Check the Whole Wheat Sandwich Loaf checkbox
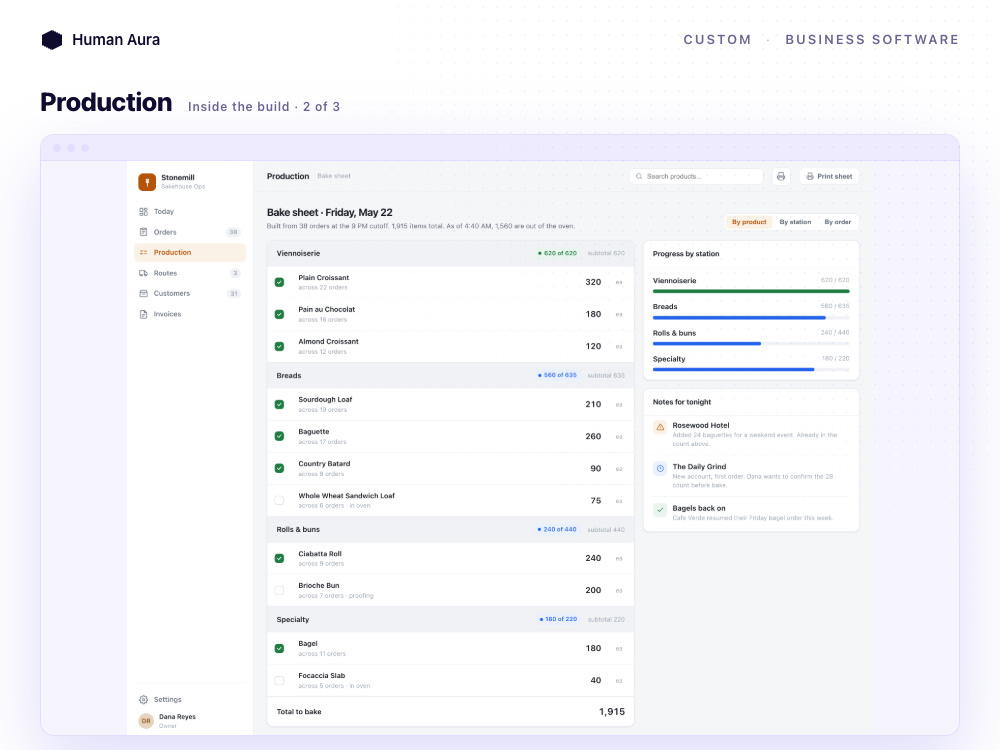Image resolution: width=1000 pixels, height=750 pixels. coord(279,501)
